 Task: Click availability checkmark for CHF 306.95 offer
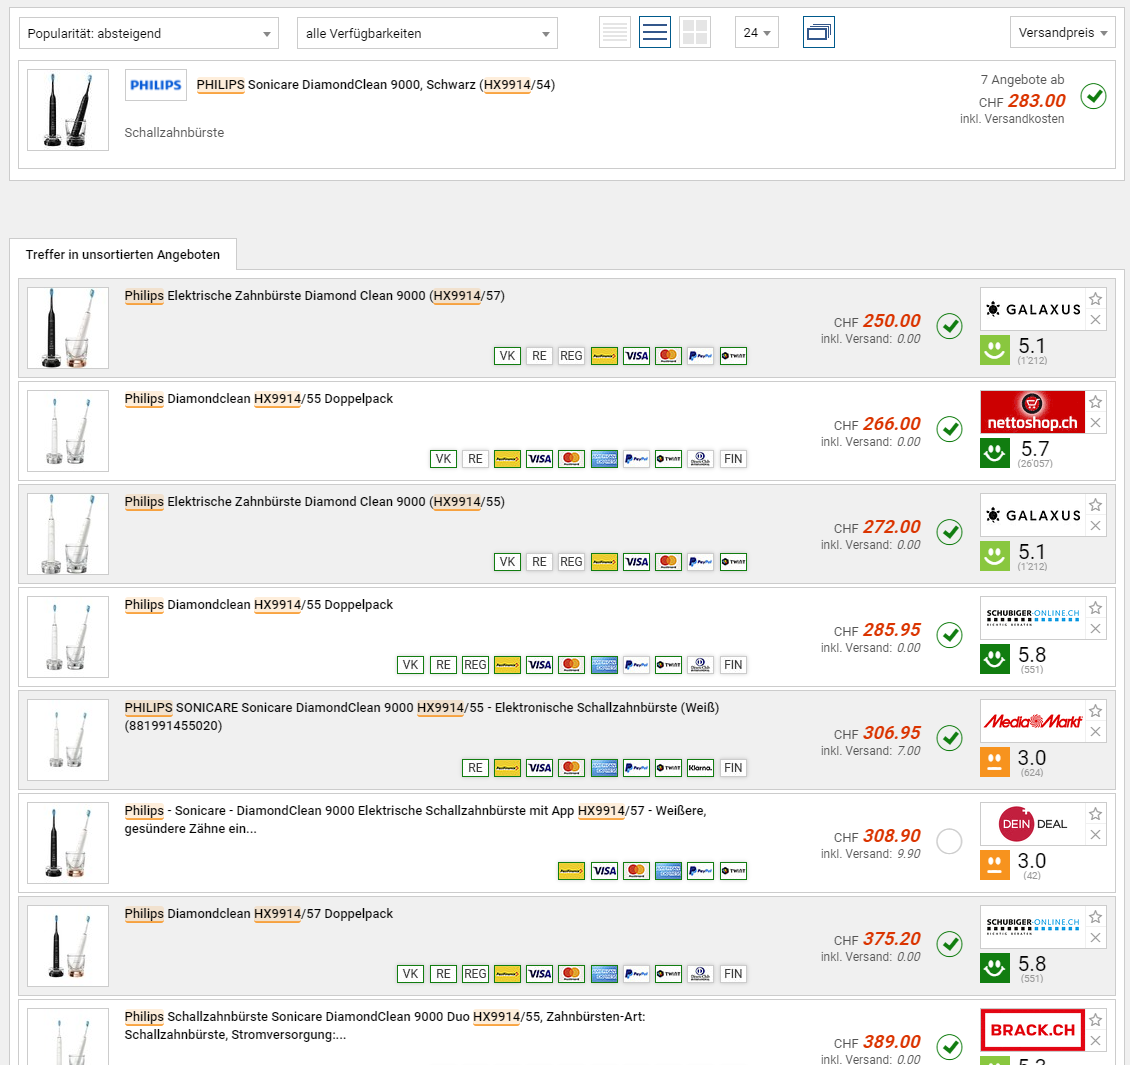[x=949, y=738]
